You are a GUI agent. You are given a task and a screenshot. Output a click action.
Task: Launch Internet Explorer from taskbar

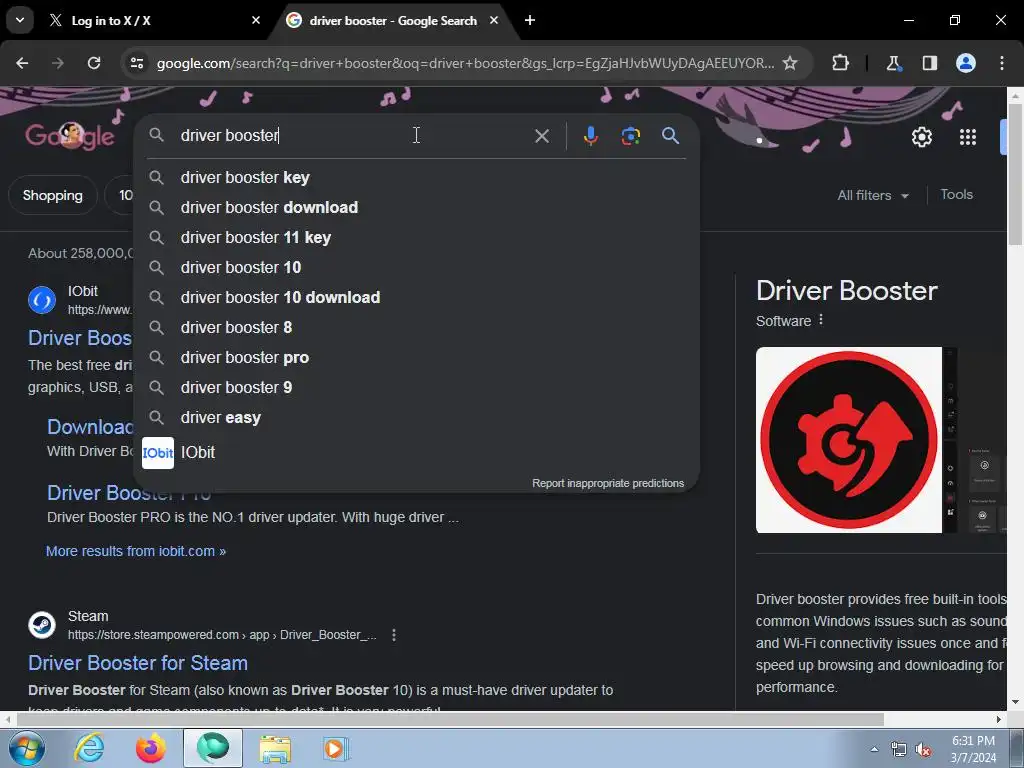pyautogui.click(x=89, y=748)
